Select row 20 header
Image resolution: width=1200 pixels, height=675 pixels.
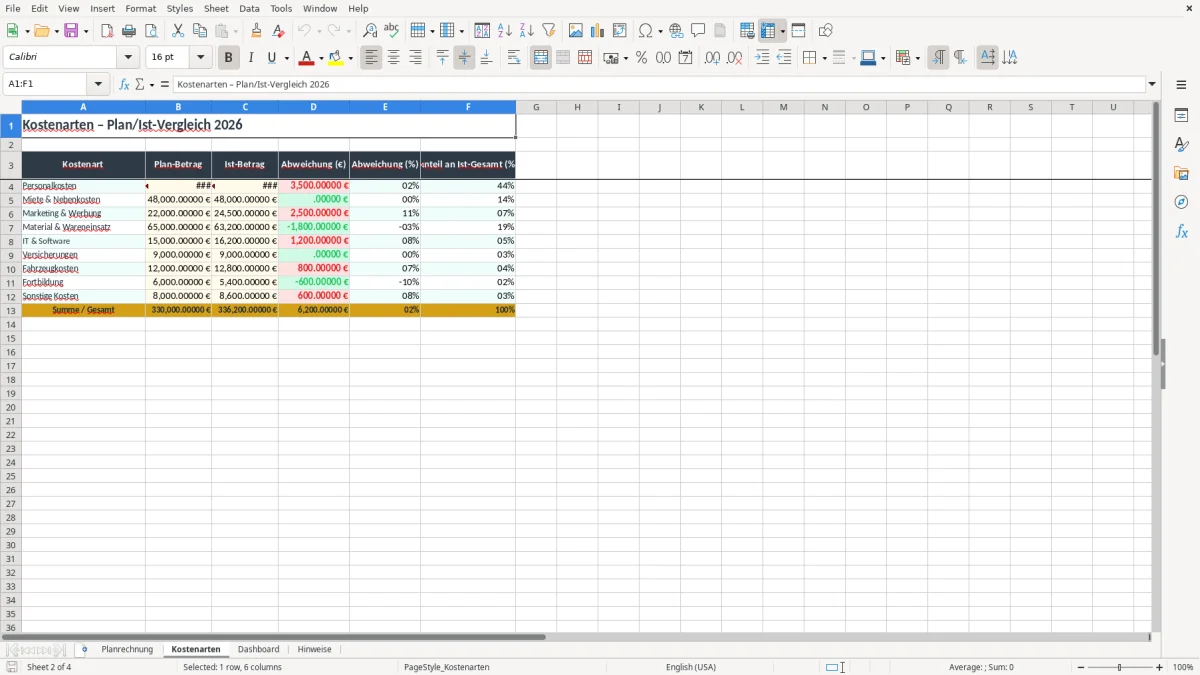11,407
